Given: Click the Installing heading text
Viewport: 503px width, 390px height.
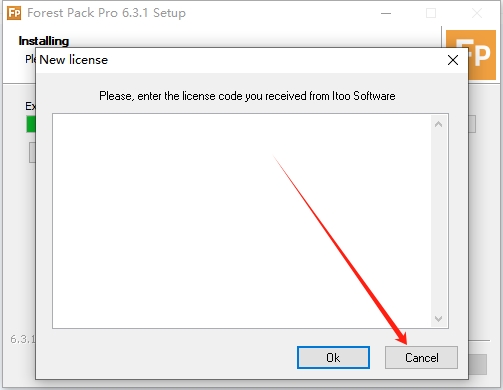Looking at the screenshot, I should pyautogui.click(x=44, y=41).
